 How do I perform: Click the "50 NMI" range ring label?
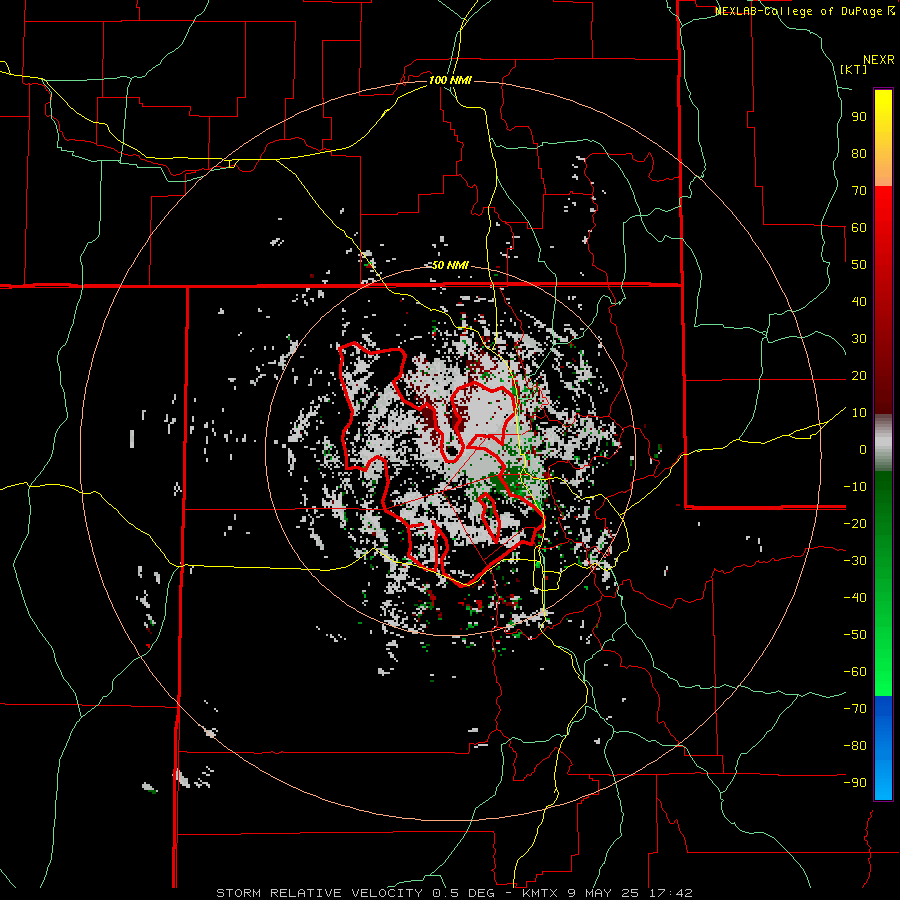[x=450, y=265]
